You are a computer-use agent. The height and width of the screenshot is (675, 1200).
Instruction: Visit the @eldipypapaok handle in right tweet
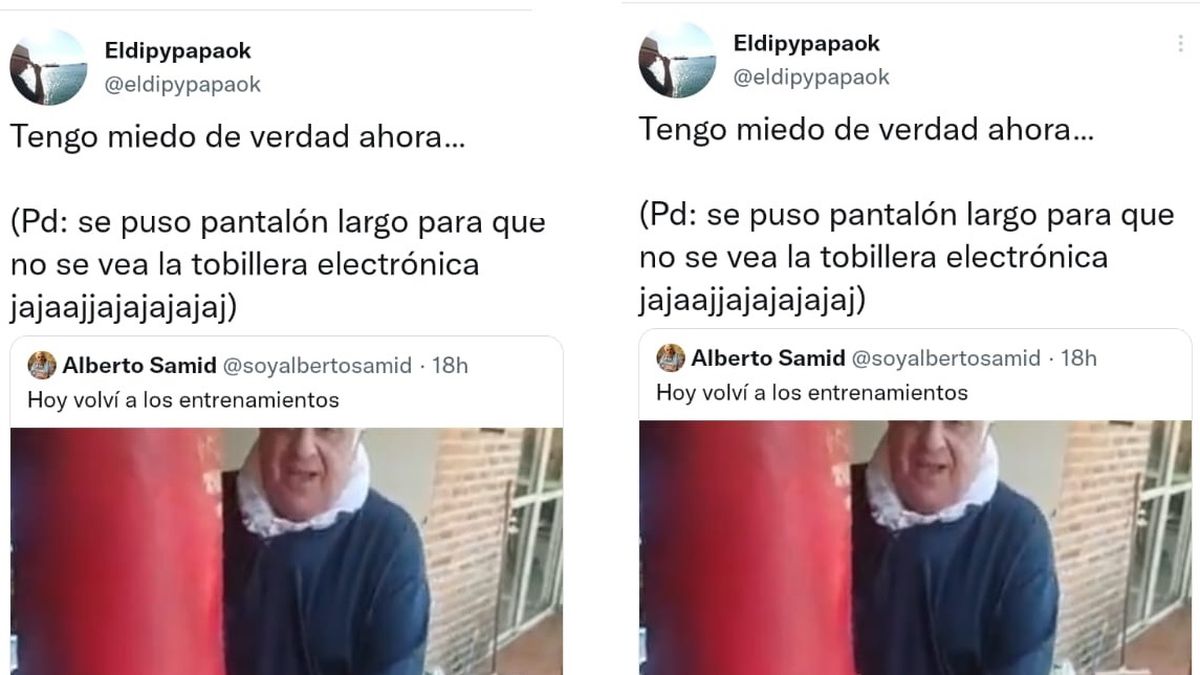point(811,78)
